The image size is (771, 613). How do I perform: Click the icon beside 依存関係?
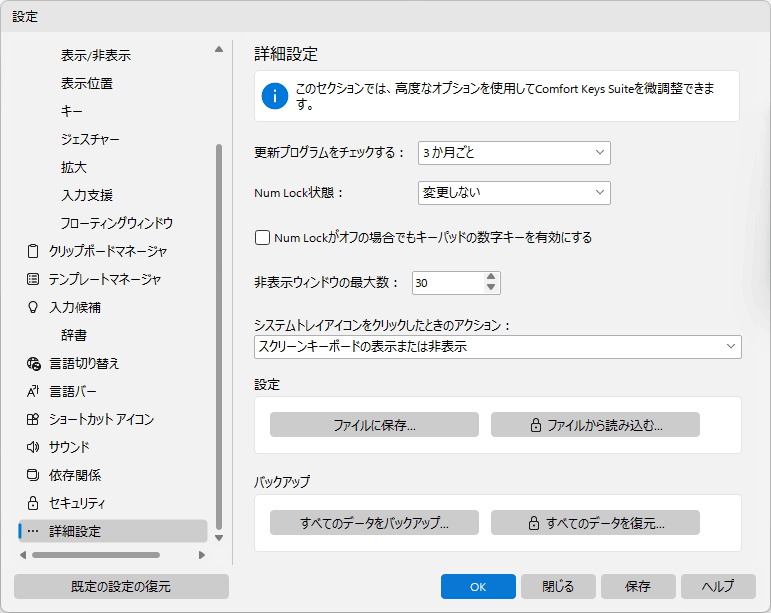coord(33,475)
